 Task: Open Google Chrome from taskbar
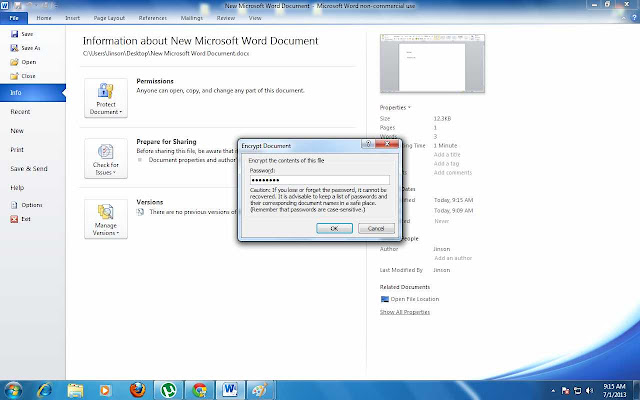200,390
